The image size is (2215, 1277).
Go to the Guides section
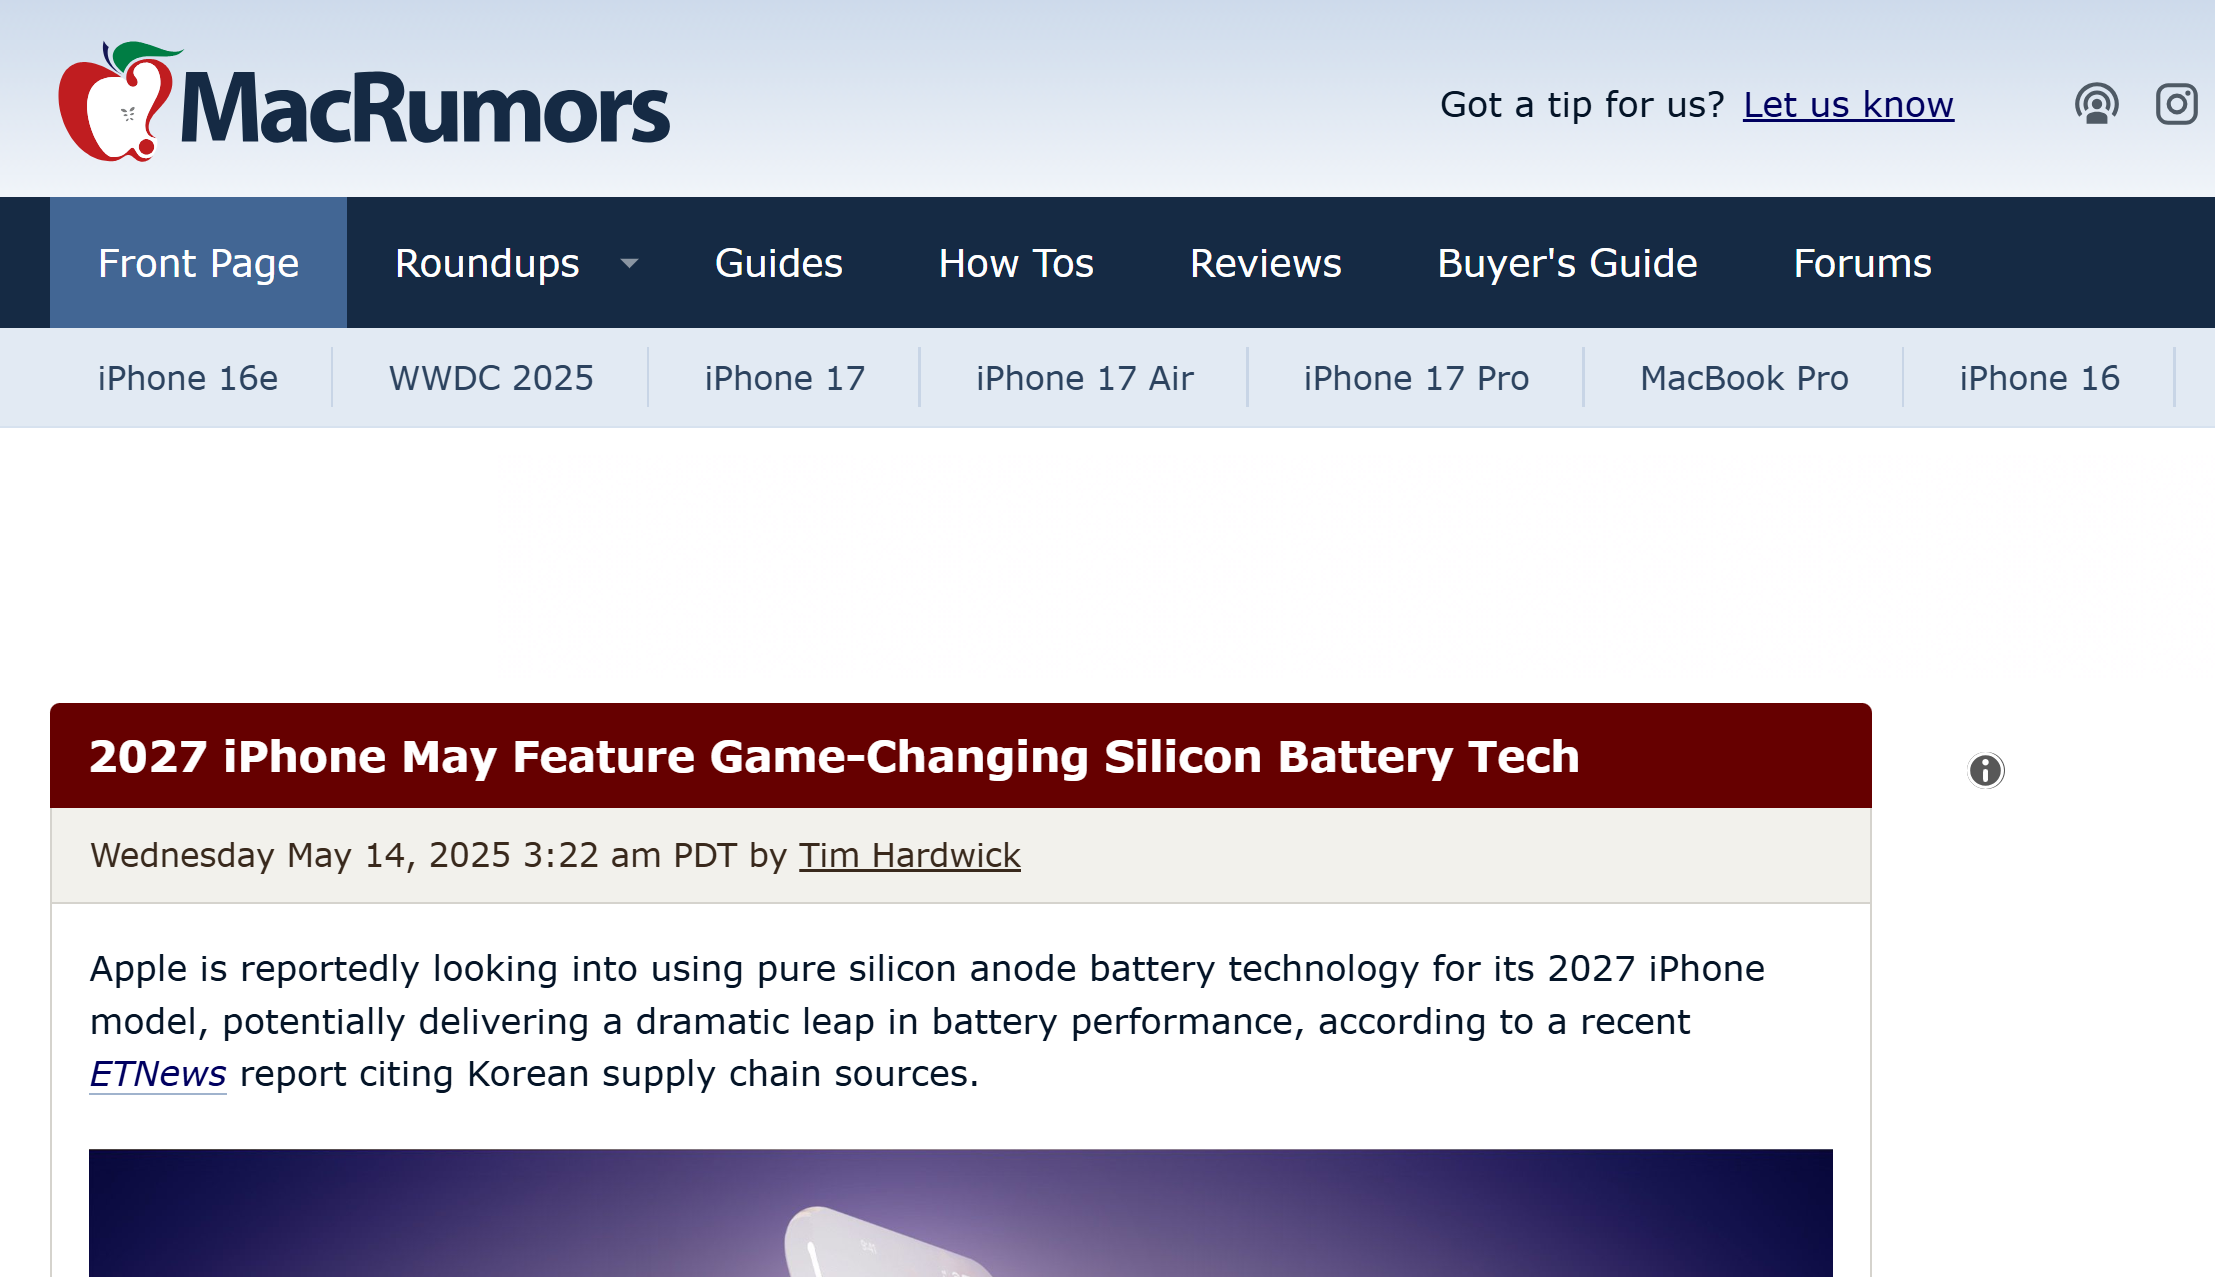click(778, 263)
